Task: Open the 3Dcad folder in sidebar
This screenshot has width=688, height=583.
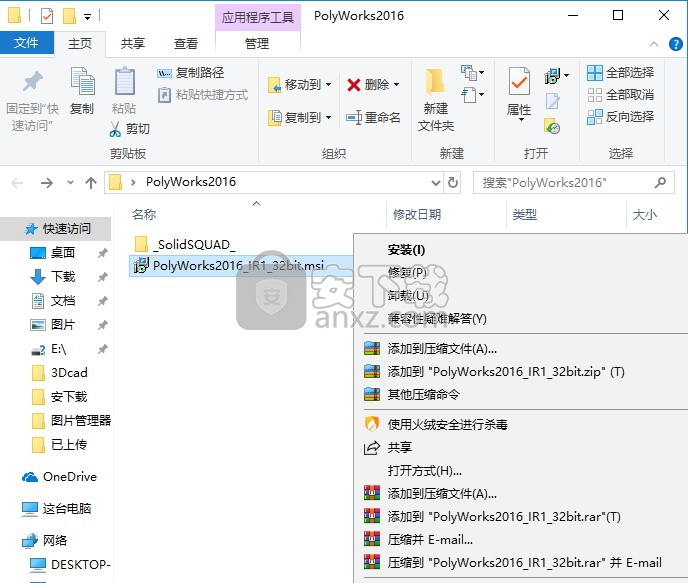Action: (x=69, y=372)
